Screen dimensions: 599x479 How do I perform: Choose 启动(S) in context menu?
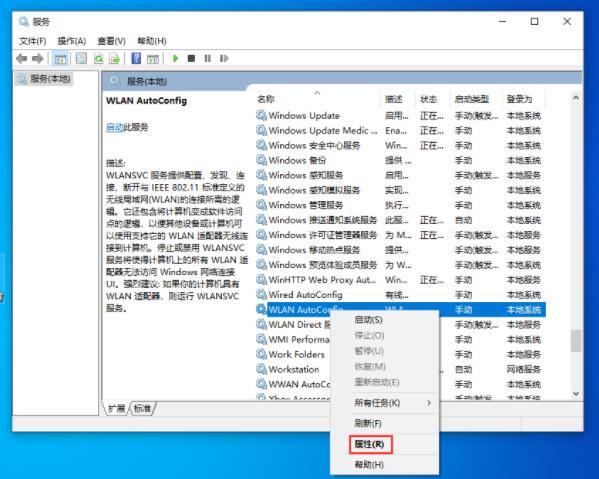(368, 320)
